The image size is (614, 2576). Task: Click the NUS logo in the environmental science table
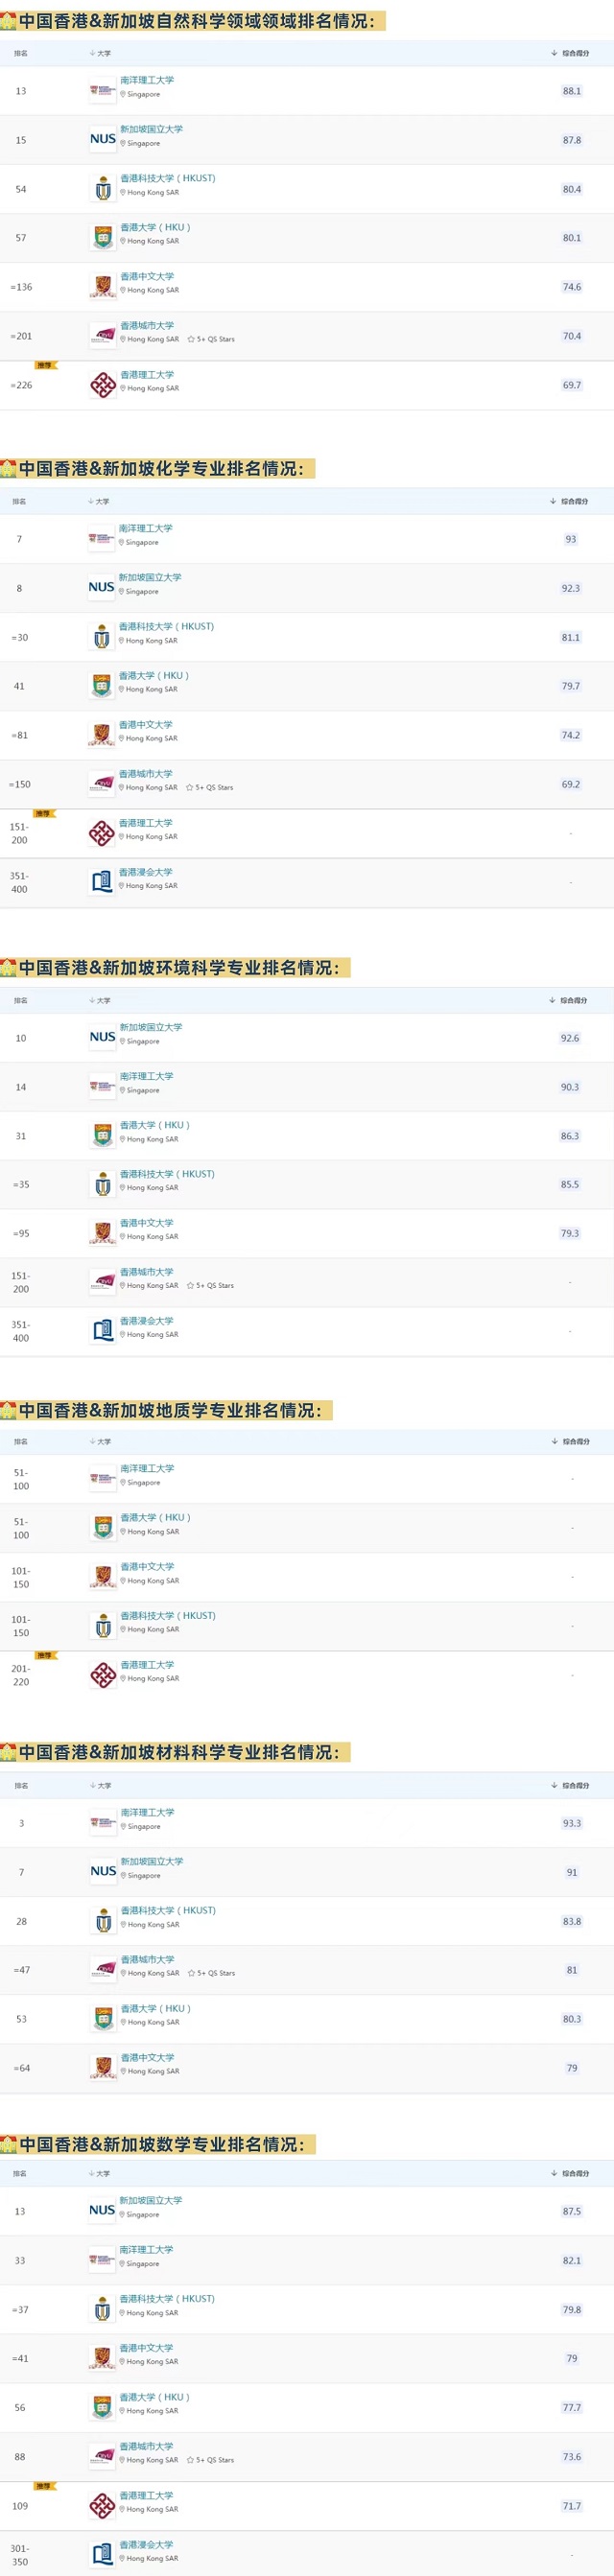coord(102,1038)
